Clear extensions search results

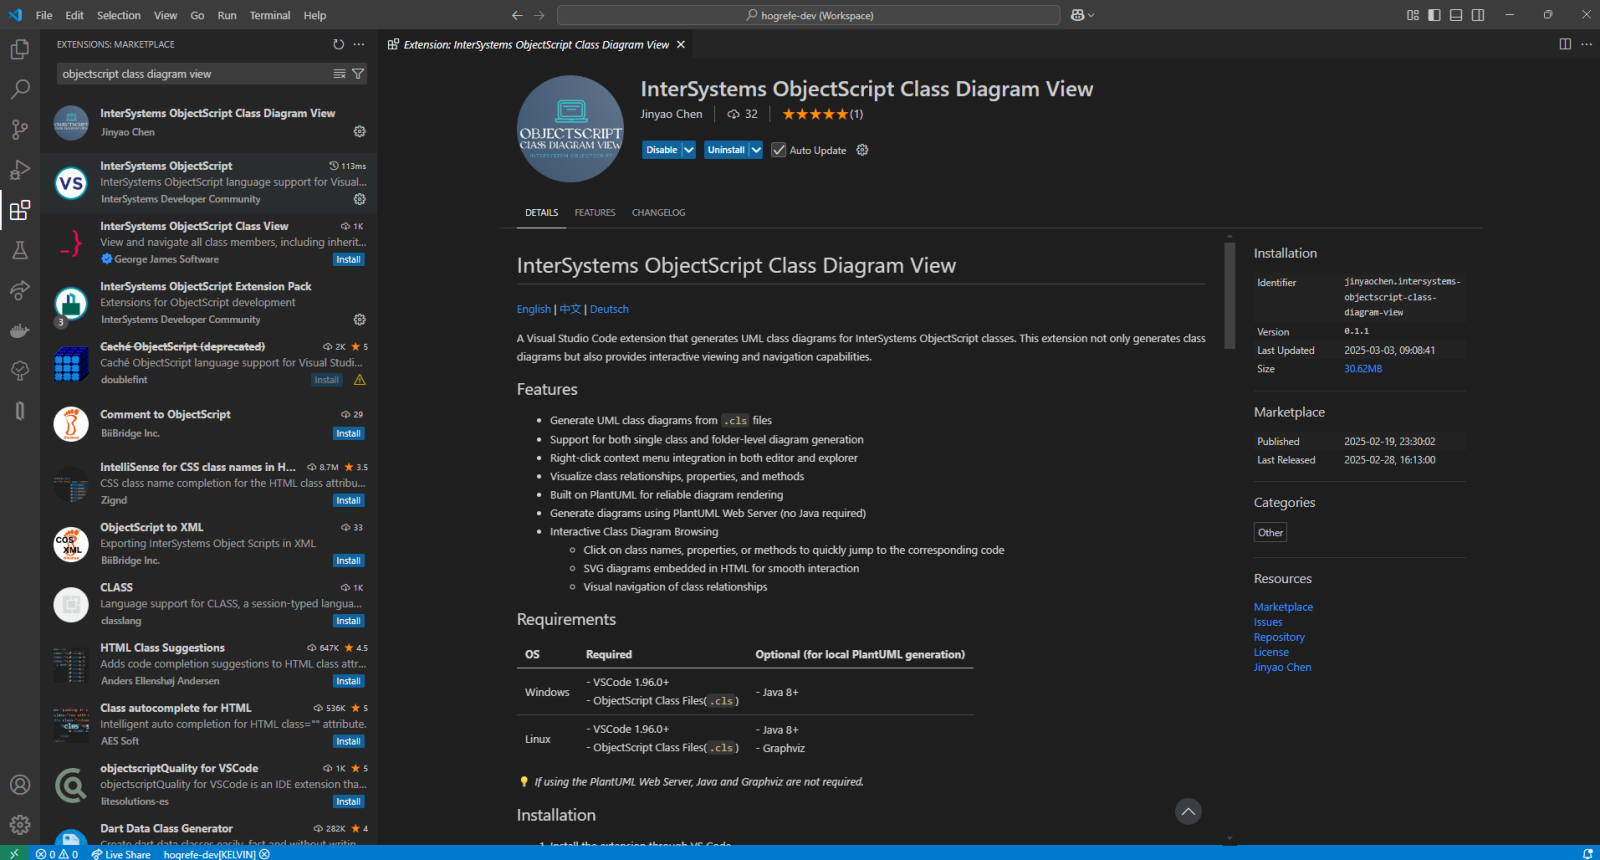pyautogui.click(x=340, y=74)
